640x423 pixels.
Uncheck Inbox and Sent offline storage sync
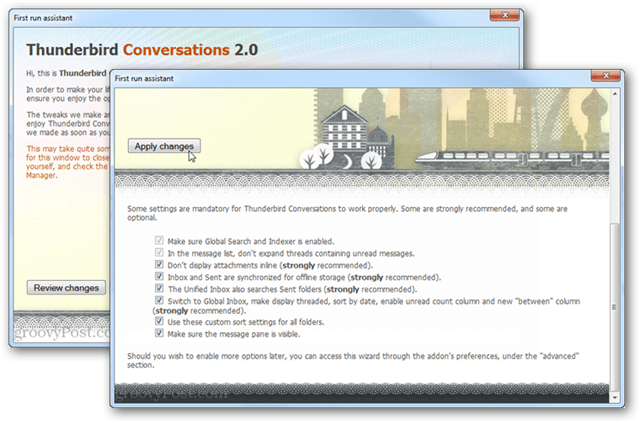tap(159, 276)
